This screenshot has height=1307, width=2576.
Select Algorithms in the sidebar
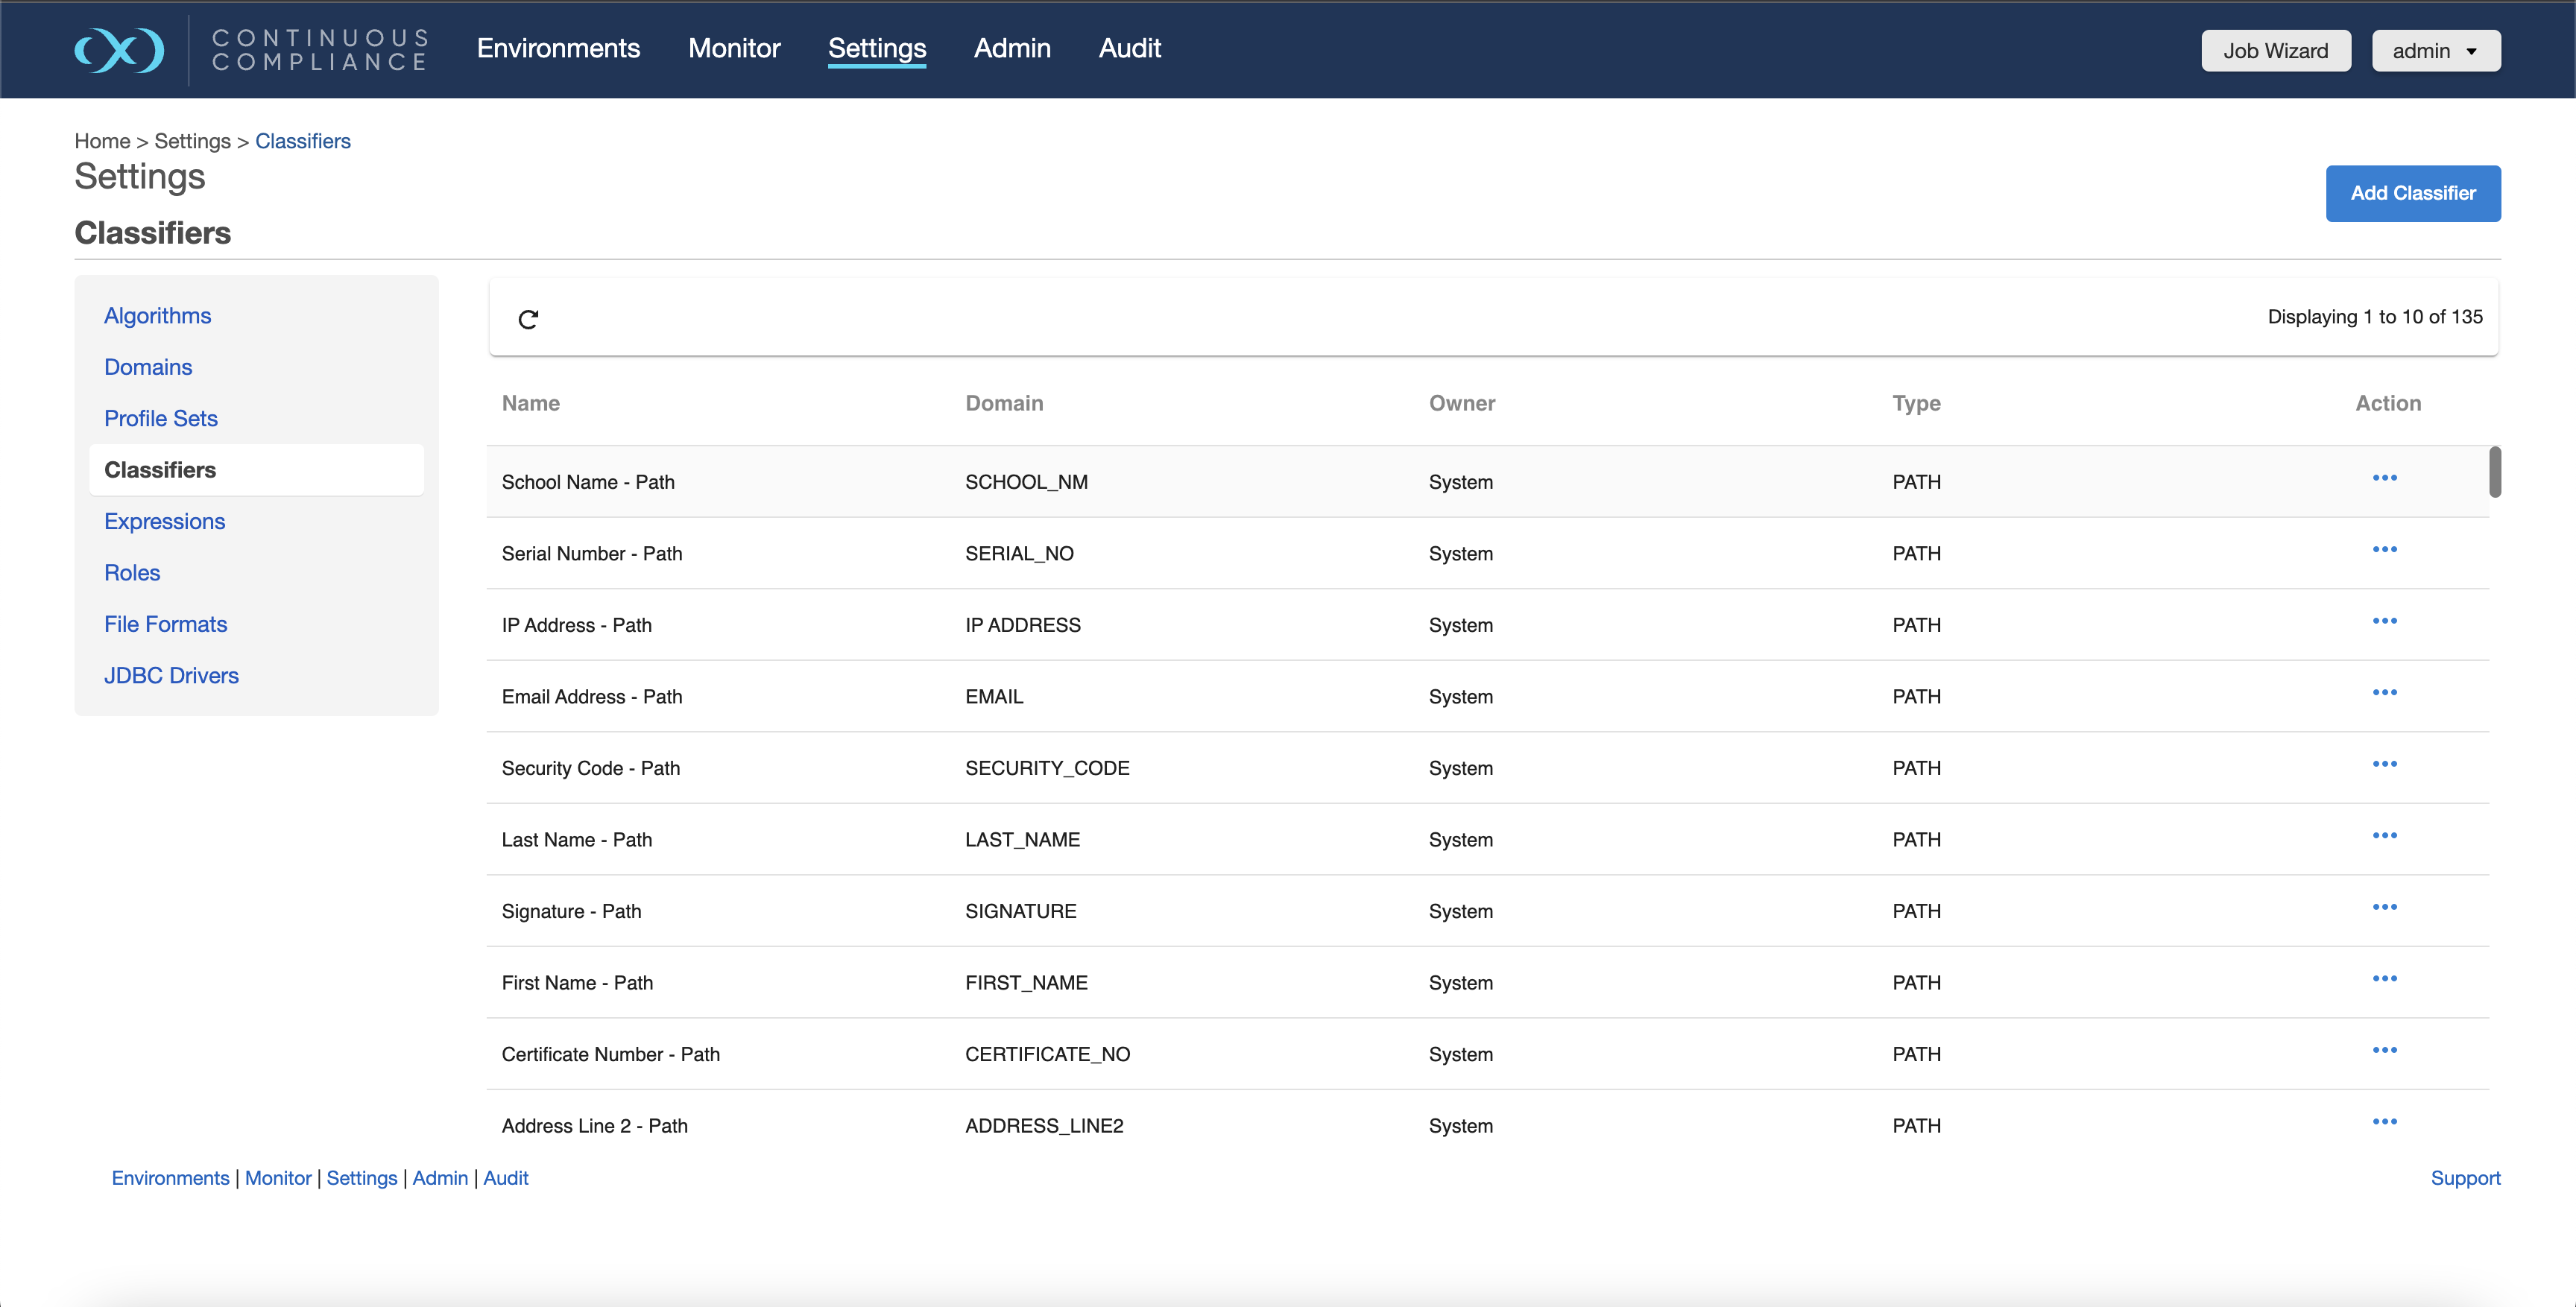(157, 315)
